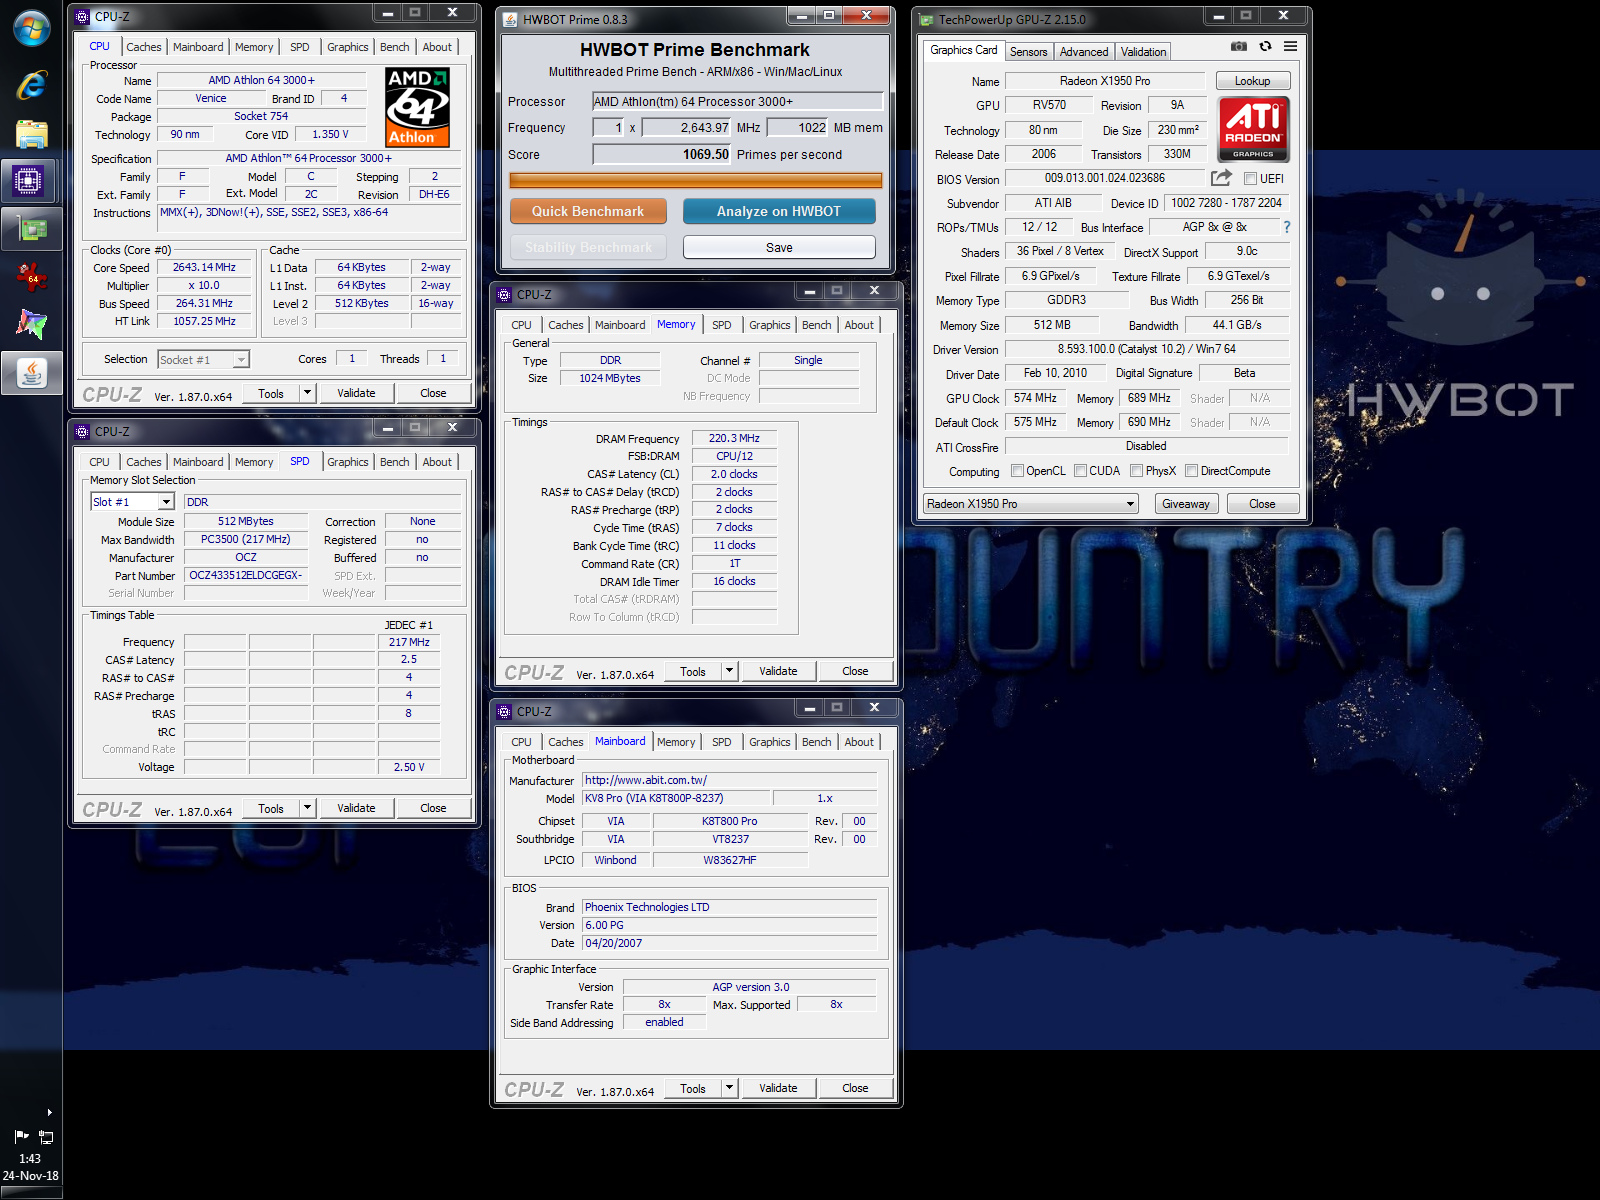
Task: Click the Giveaway button in GPU-Z
Action: 1185,504
